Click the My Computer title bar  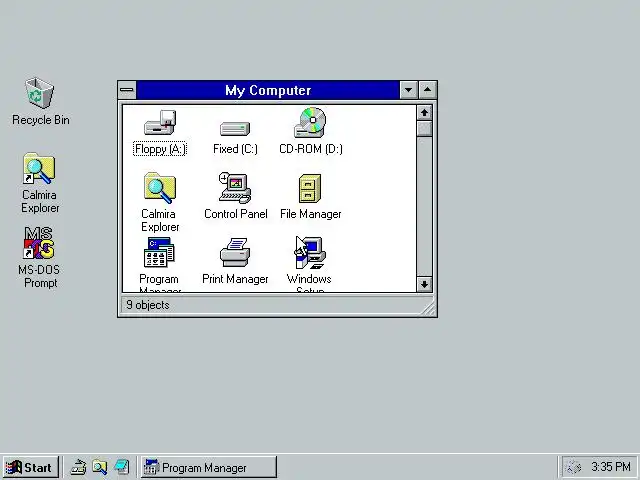coord(268,90)
